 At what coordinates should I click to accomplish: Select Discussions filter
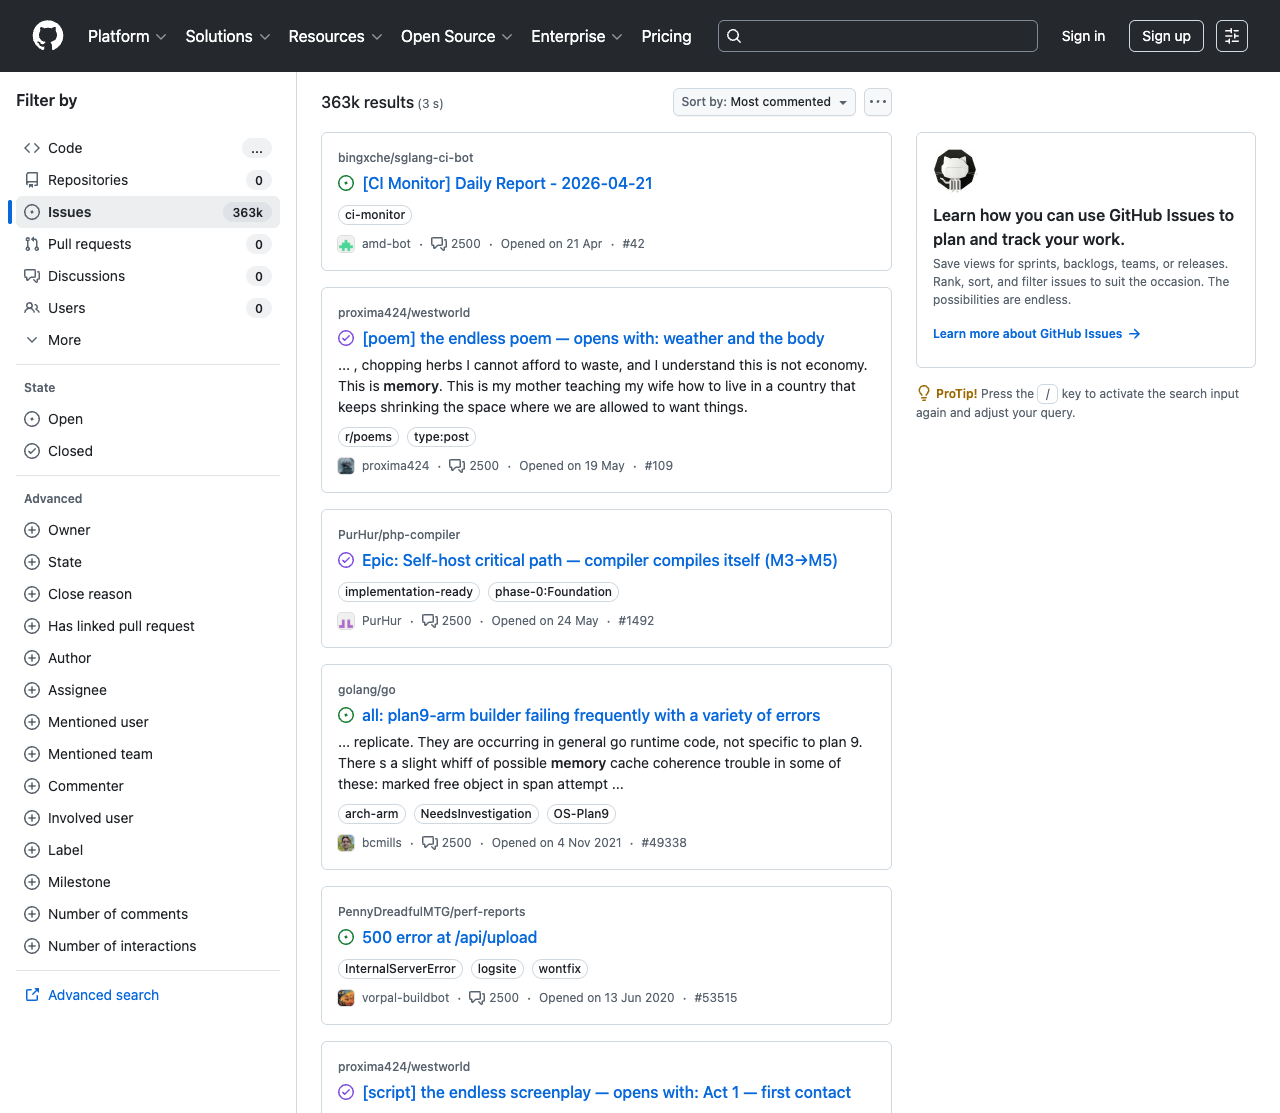(148, 276)
